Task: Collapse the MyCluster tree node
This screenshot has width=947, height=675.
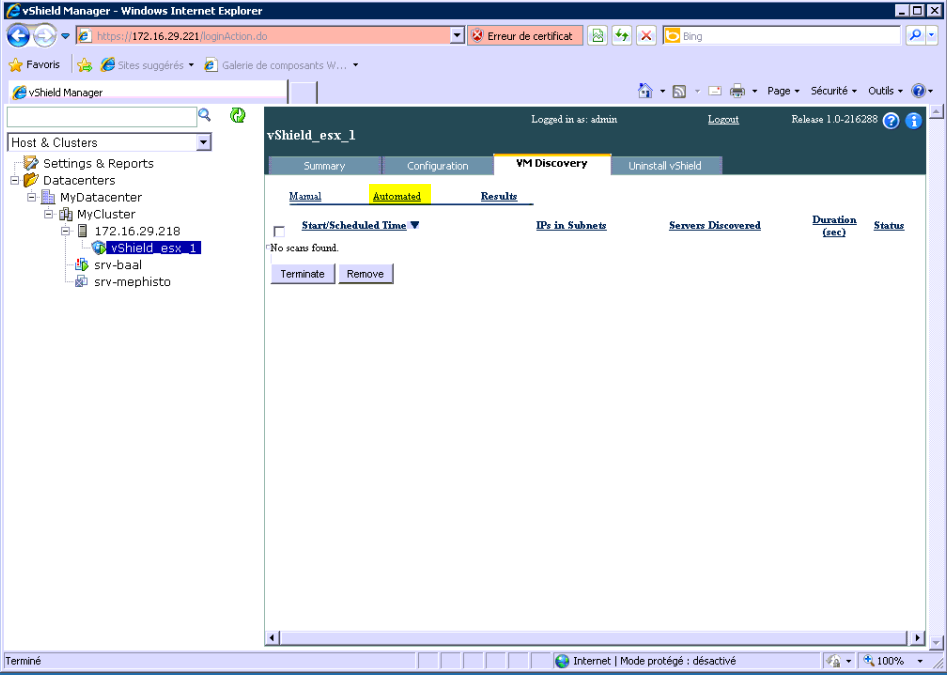Action: coord(49,214)
